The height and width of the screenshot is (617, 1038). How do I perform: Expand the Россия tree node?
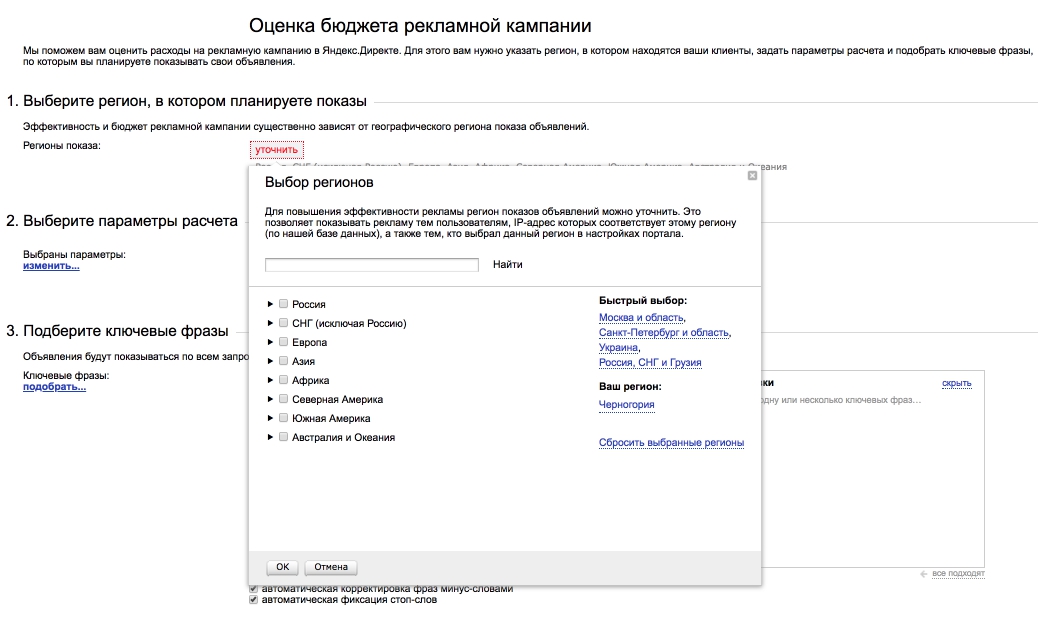pos(270,304)
